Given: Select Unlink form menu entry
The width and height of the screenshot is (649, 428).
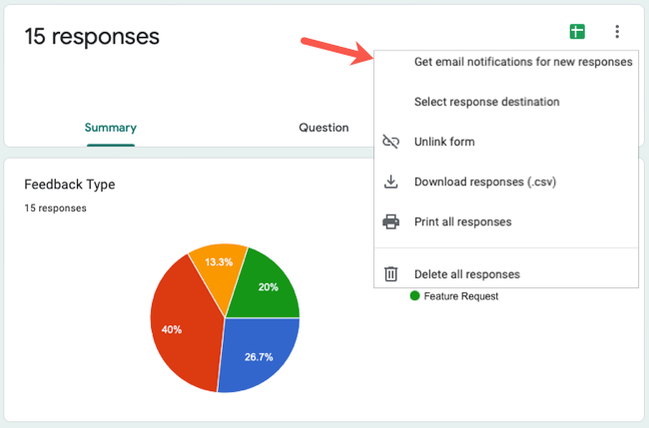Looking at the screenshot, I should (x=444, y=142).
